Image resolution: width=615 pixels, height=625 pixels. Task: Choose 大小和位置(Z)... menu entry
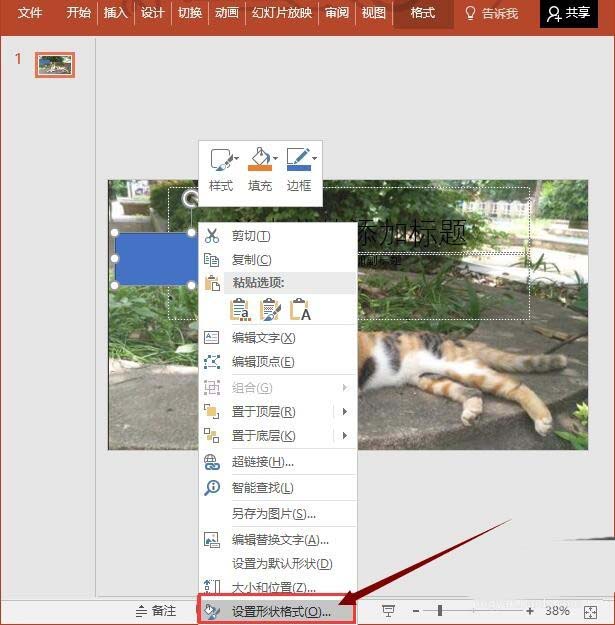(278, 587)
